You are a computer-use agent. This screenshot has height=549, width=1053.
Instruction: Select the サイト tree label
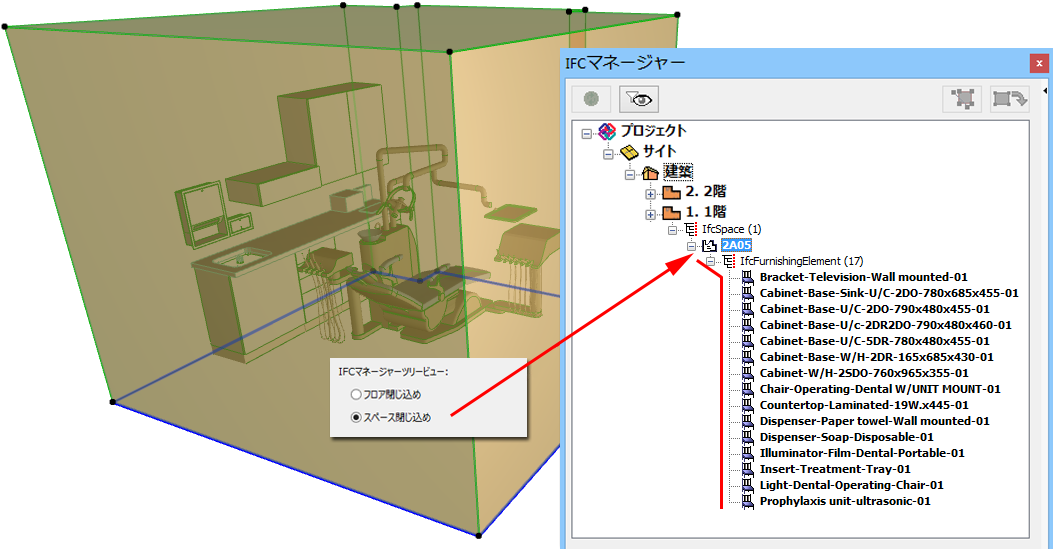659,152
